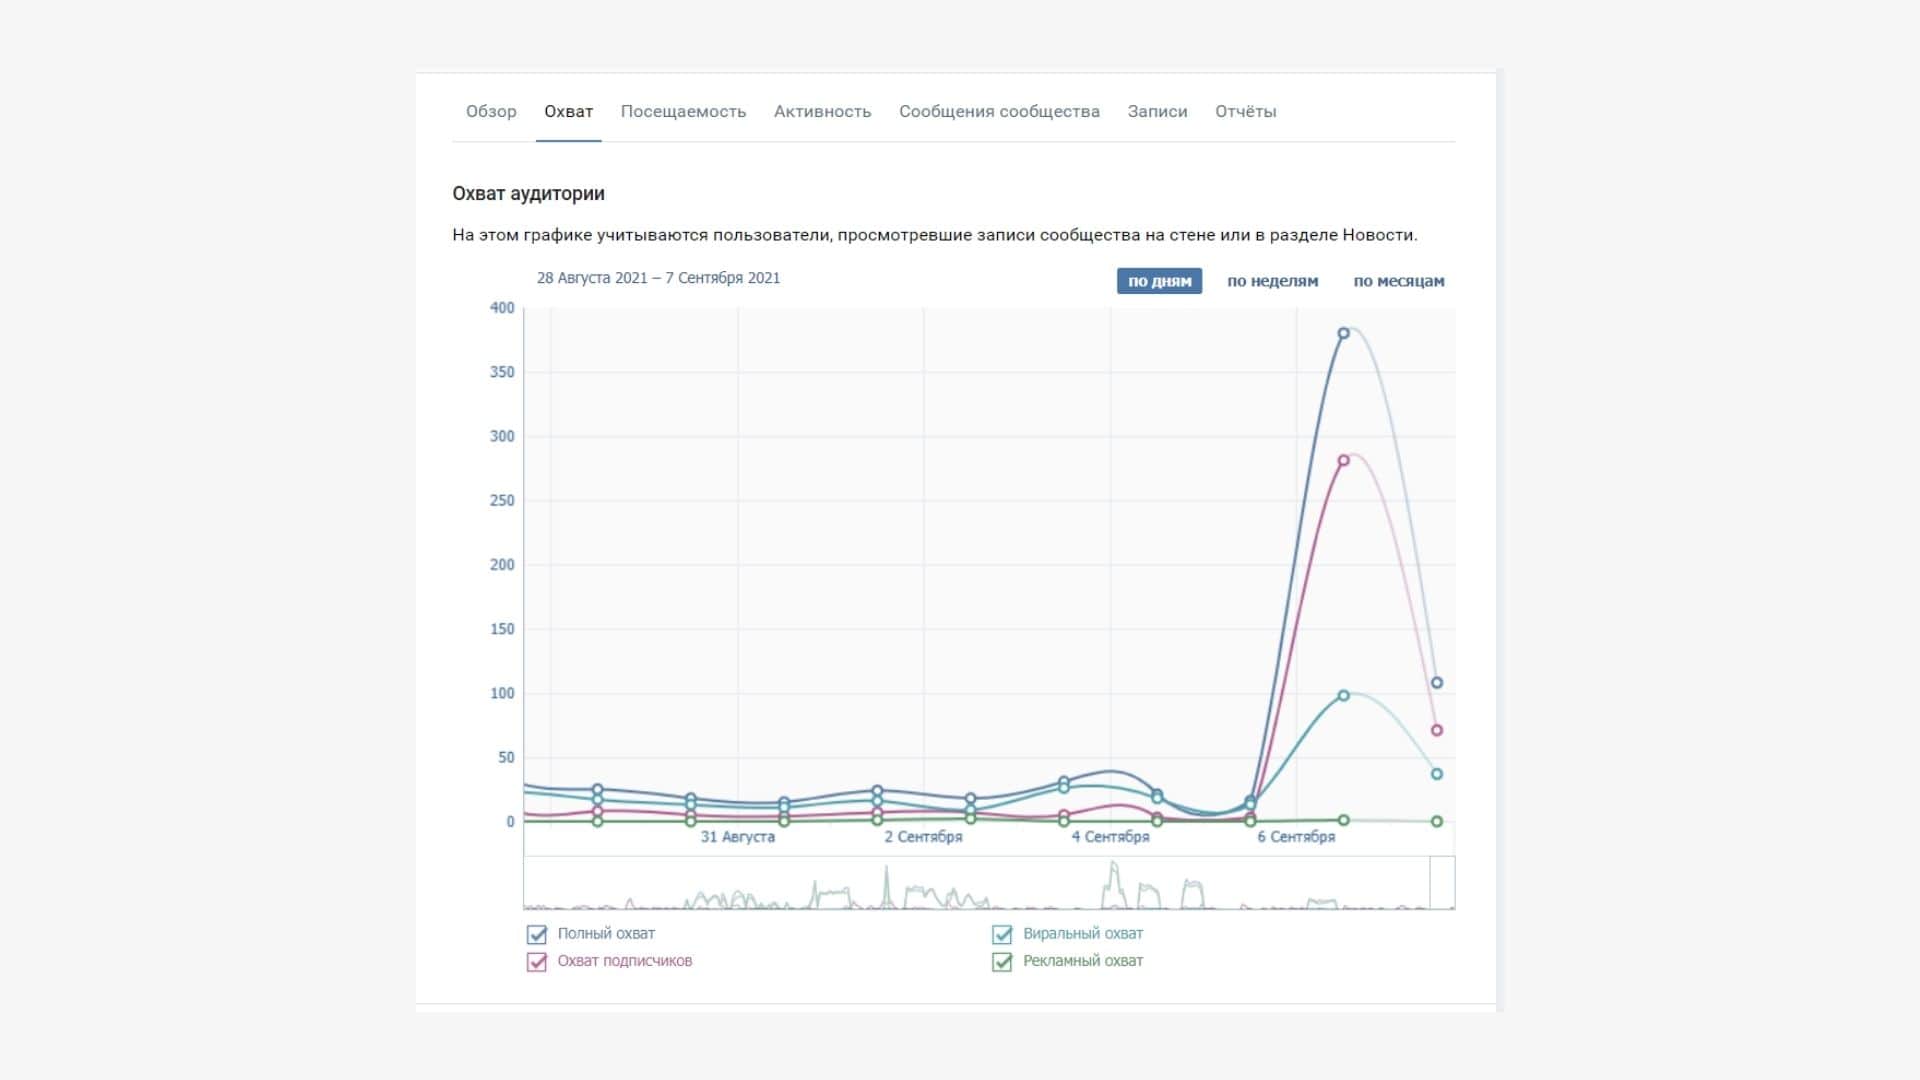The width and height of the screenshot is (1920, 1080).
Task: Click the Полный охват legend label
Action: [606, 933]
